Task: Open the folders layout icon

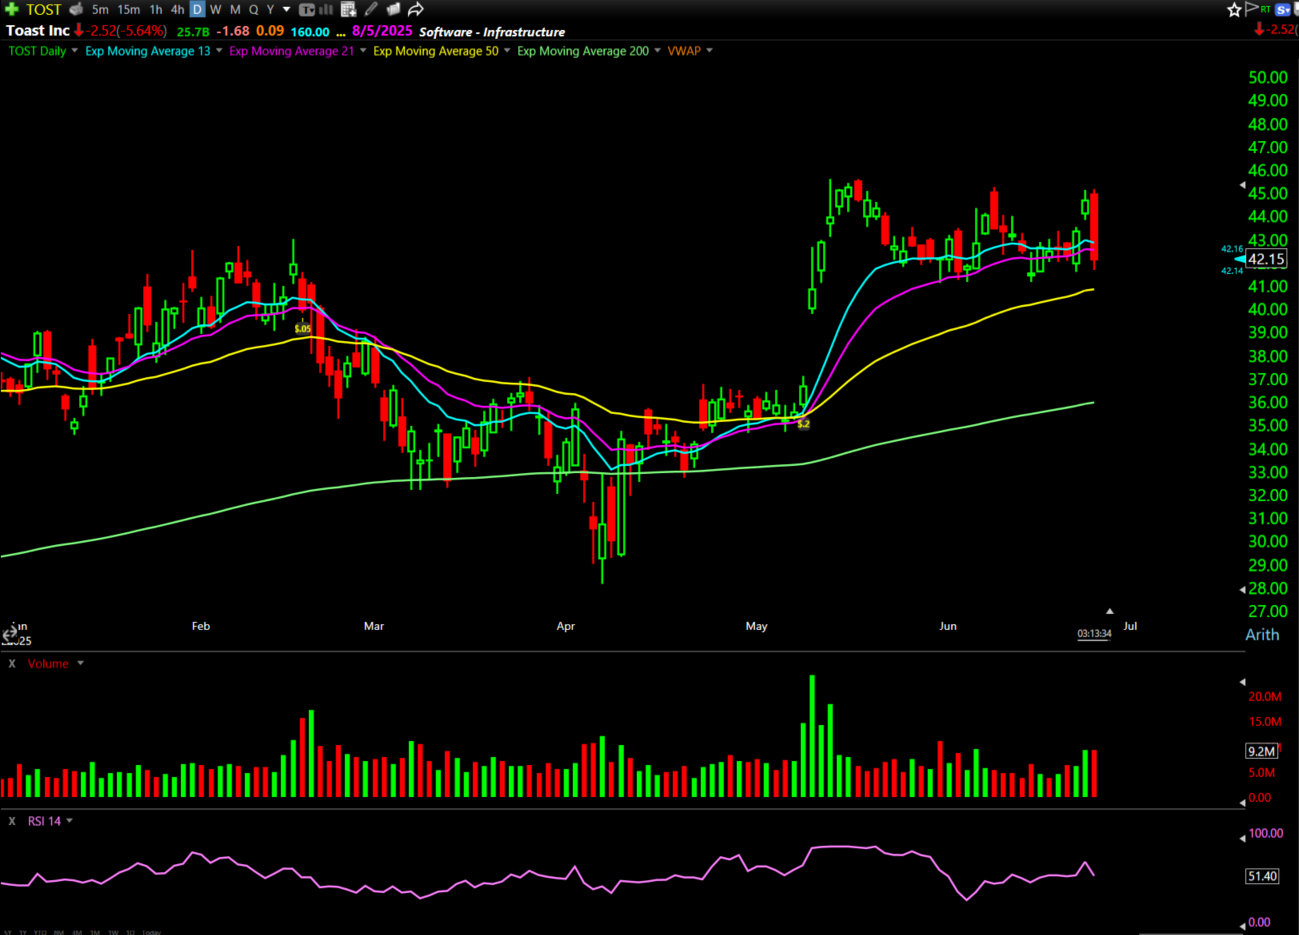Action: pos(393,9)
